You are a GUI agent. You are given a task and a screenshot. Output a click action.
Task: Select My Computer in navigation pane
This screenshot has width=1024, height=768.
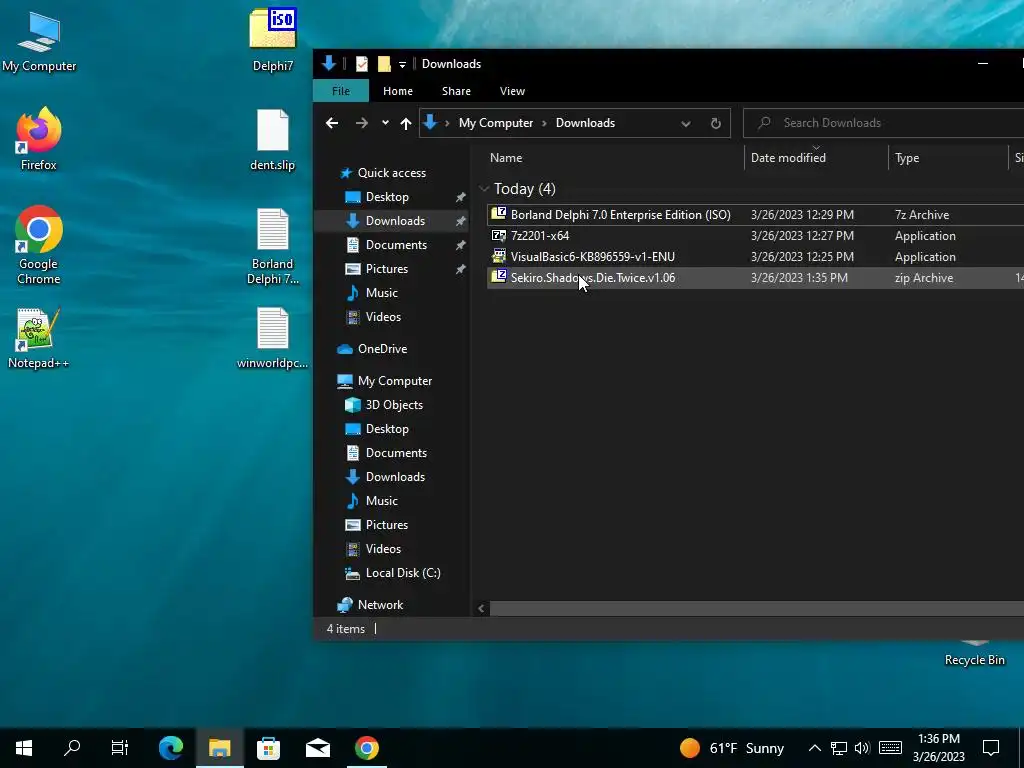coord(394,381)
